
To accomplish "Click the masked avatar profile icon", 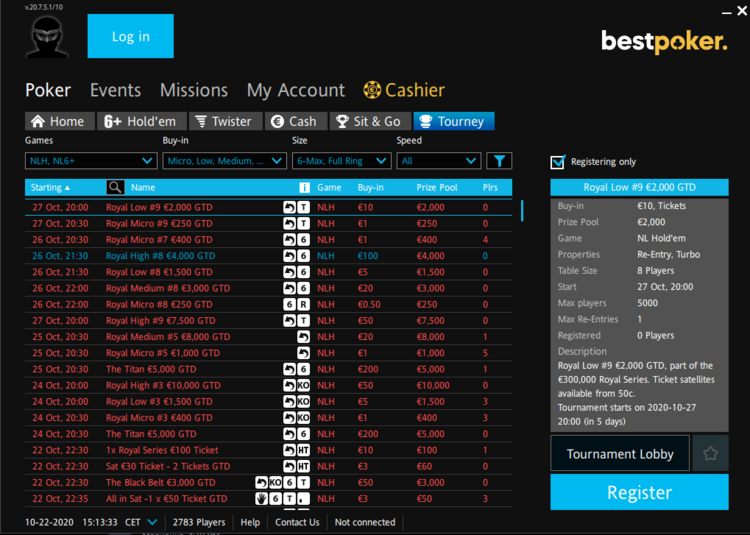I will coord(47,37).
